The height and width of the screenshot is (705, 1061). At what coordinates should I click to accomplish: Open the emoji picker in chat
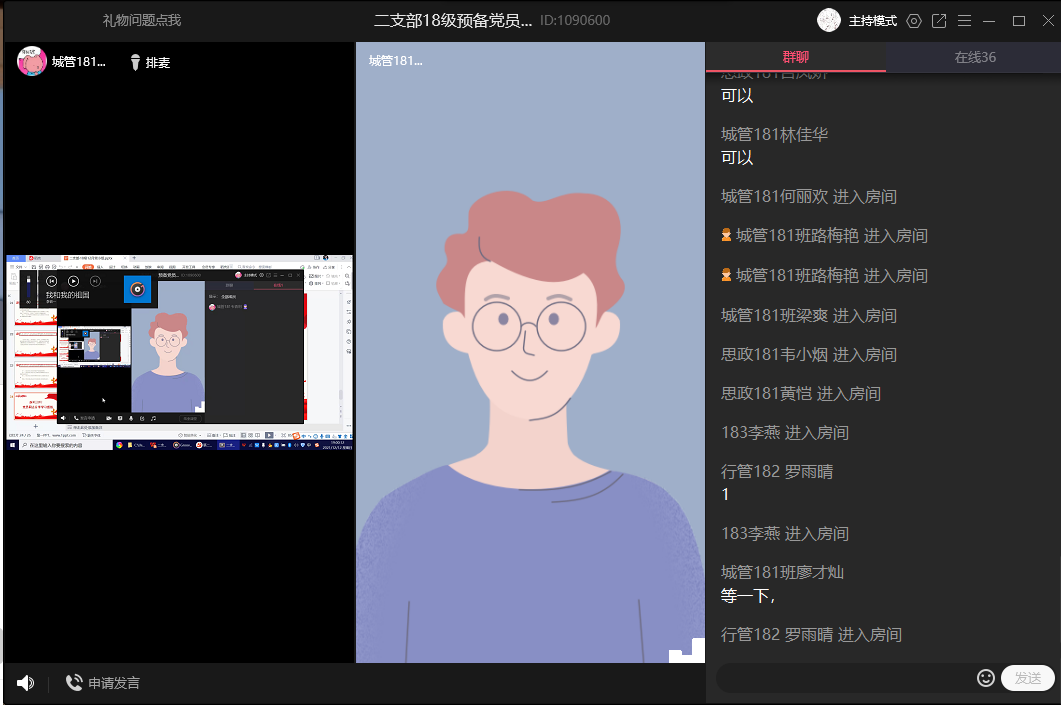pyautogui.click(x=985, y=678)
